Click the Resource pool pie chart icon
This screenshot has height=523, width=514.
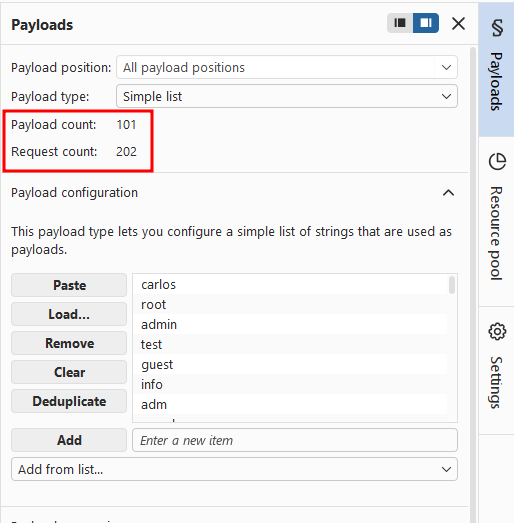pyautogui.click(x=497, y=162)
